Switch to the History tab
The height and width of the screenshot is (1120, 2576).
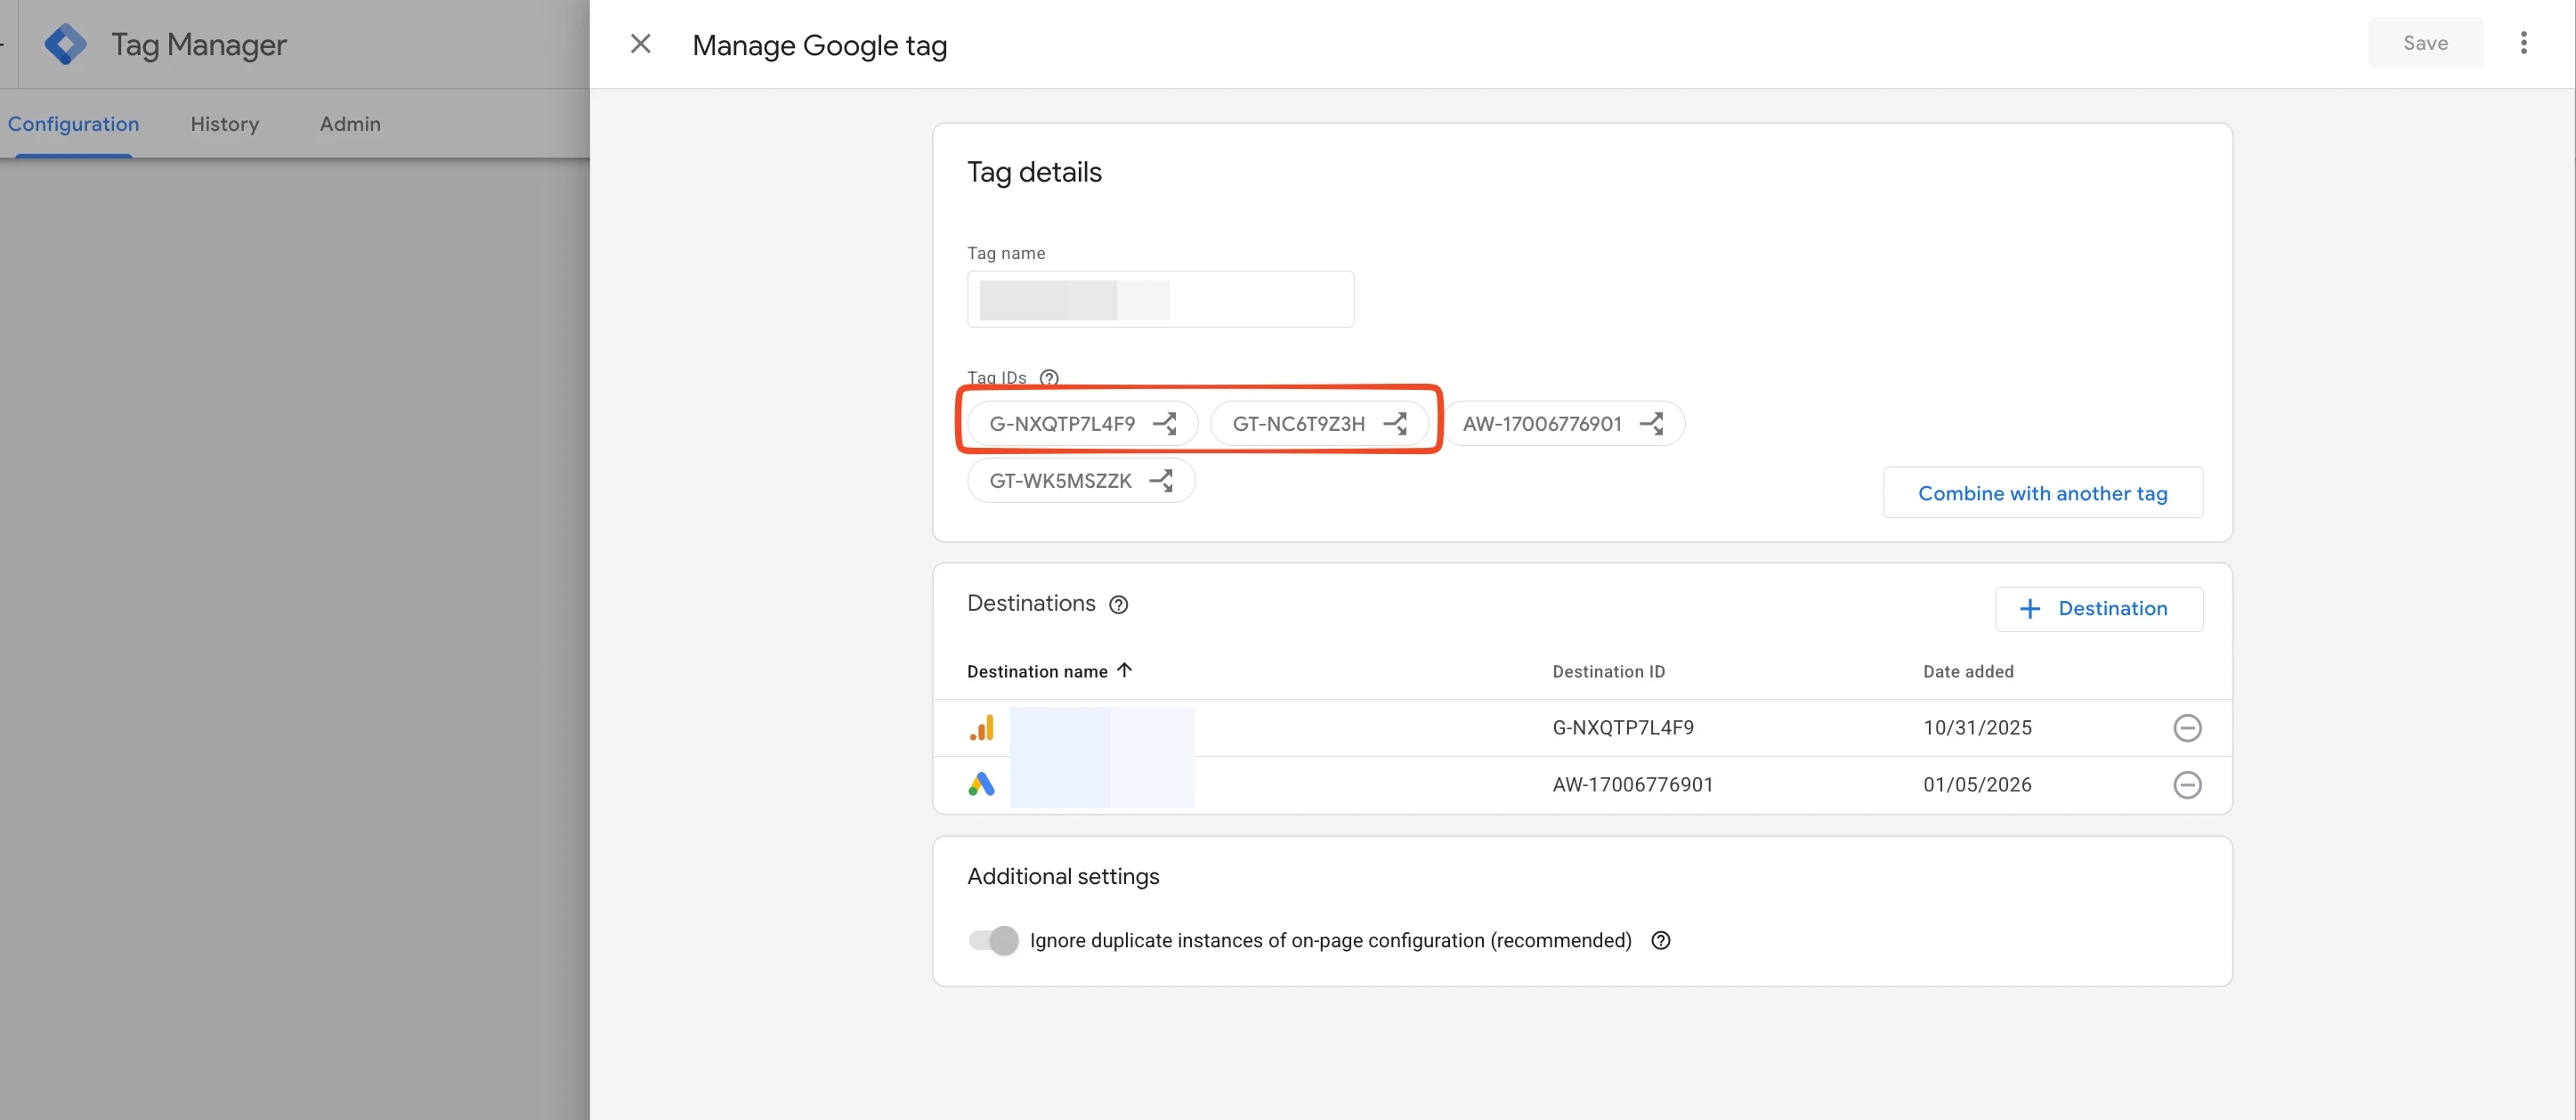[x=225, y=124]
